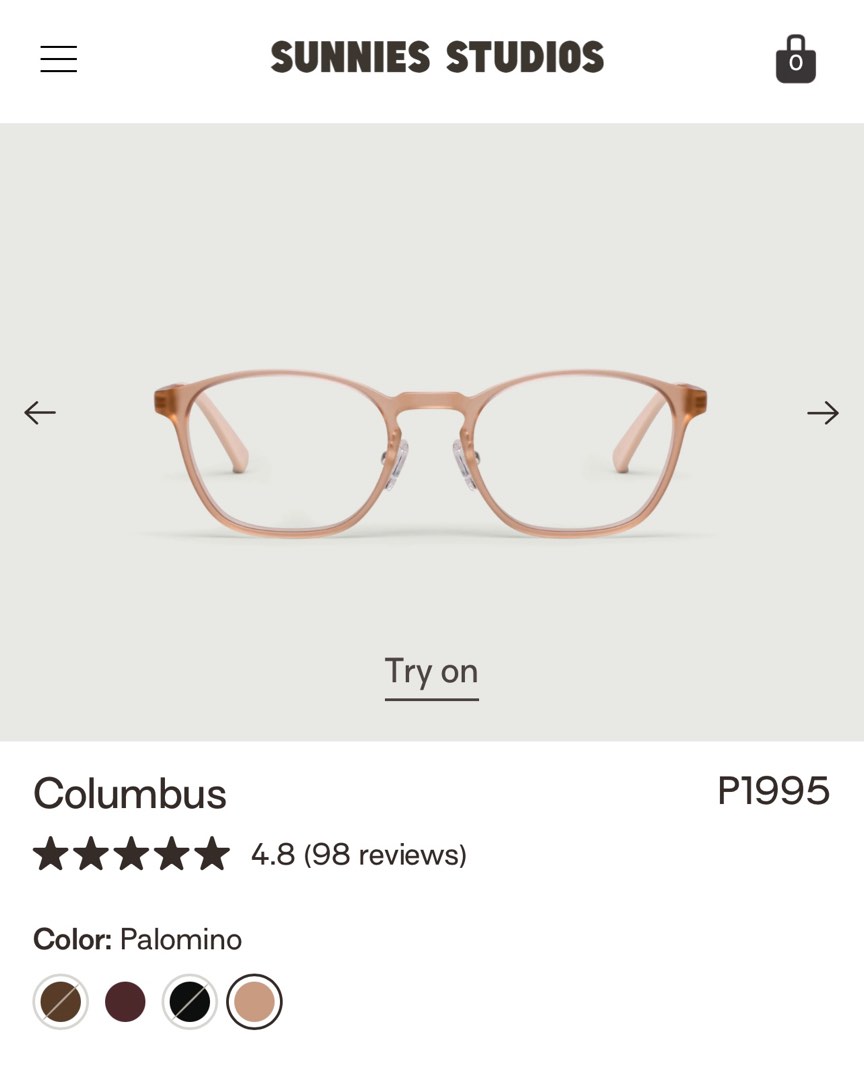Click the first star in the rating
Image resolution: width=864 pixels, height=1080 pixels.
[53, 854]
